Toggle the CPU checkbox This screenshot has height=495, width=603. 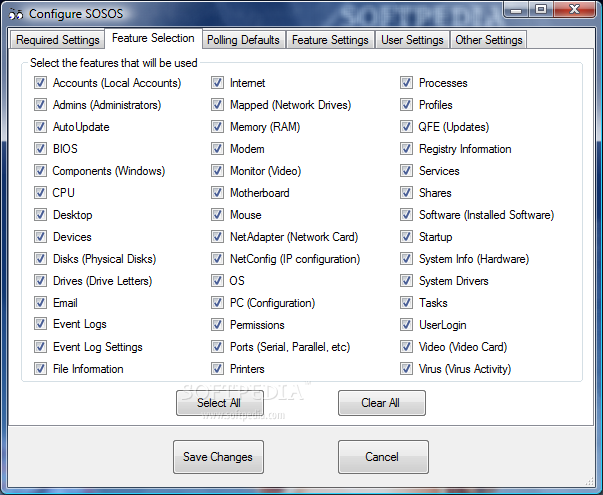(x=40, y=192)
